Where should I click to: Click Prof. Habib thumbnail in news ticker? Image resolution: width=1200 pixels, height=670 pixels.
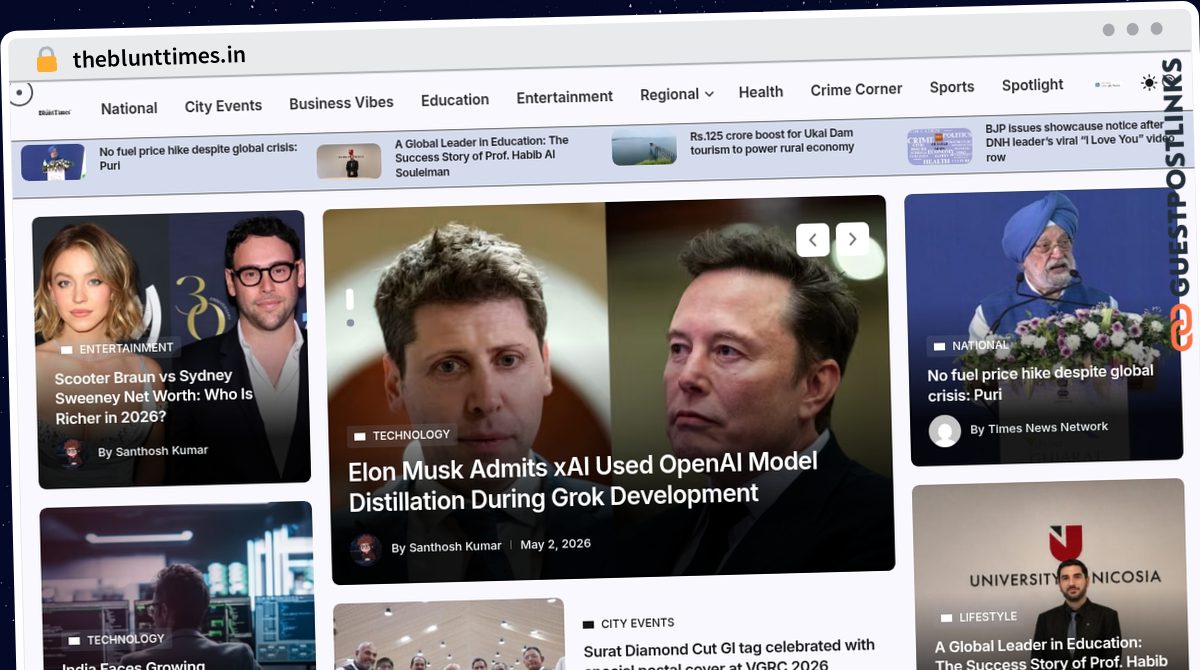(x=349, y=161)
